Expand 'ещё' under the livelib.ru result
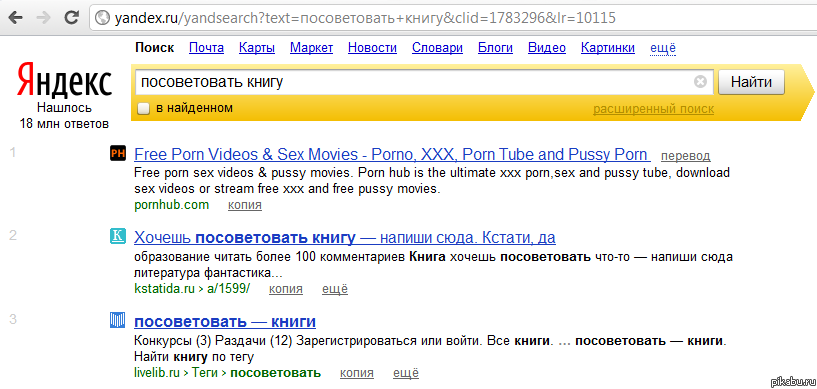 405,373
